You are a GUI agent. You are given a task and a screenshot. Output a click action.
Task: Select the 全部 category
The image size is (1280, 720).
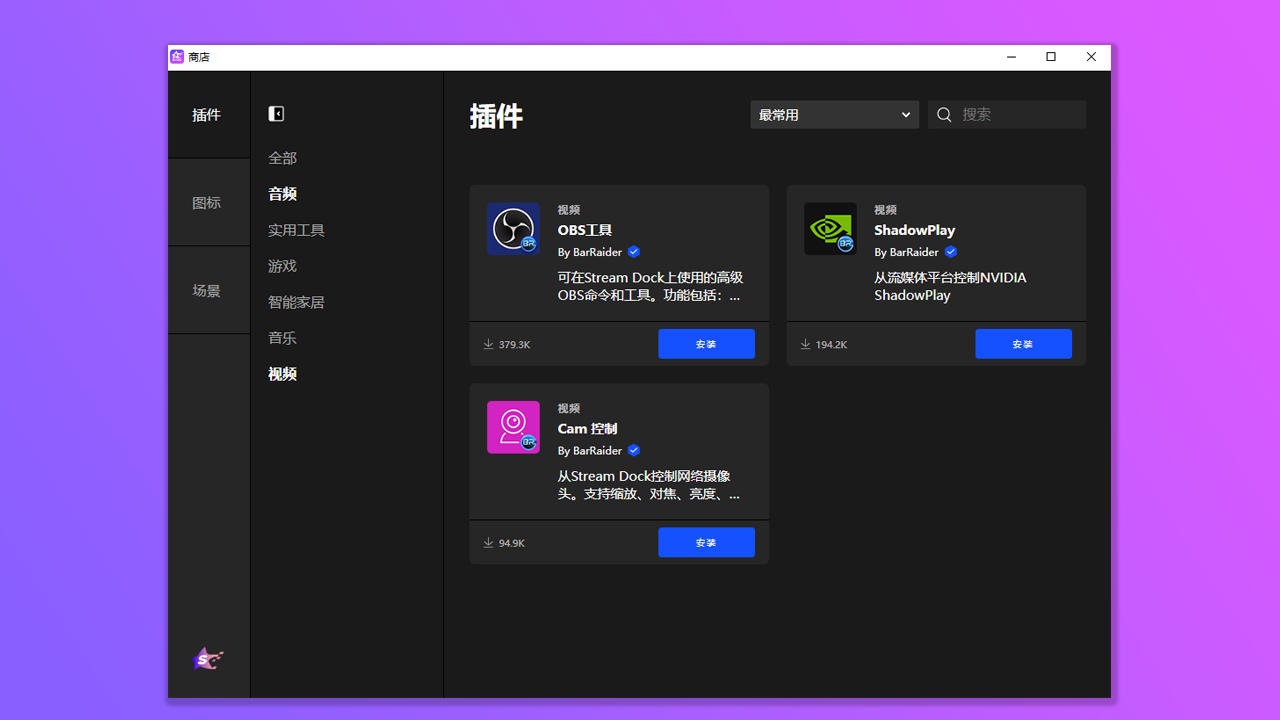[x=282, y=158]
